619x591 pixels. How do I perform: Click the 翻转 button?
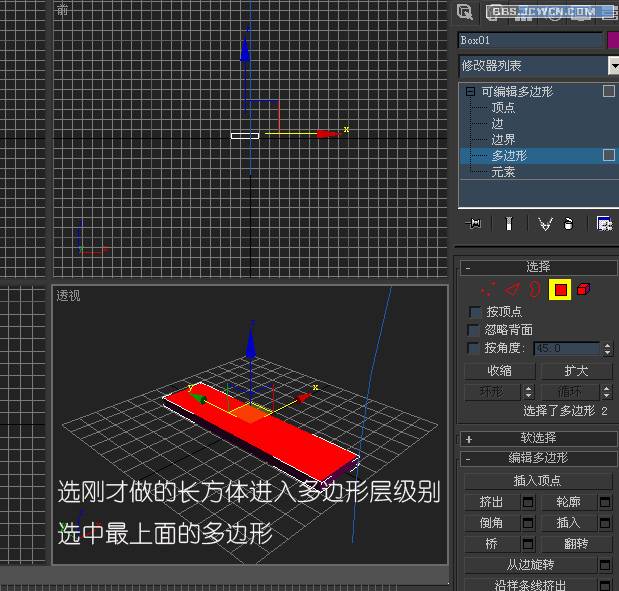pyautogui.click(x=576, y=544)
